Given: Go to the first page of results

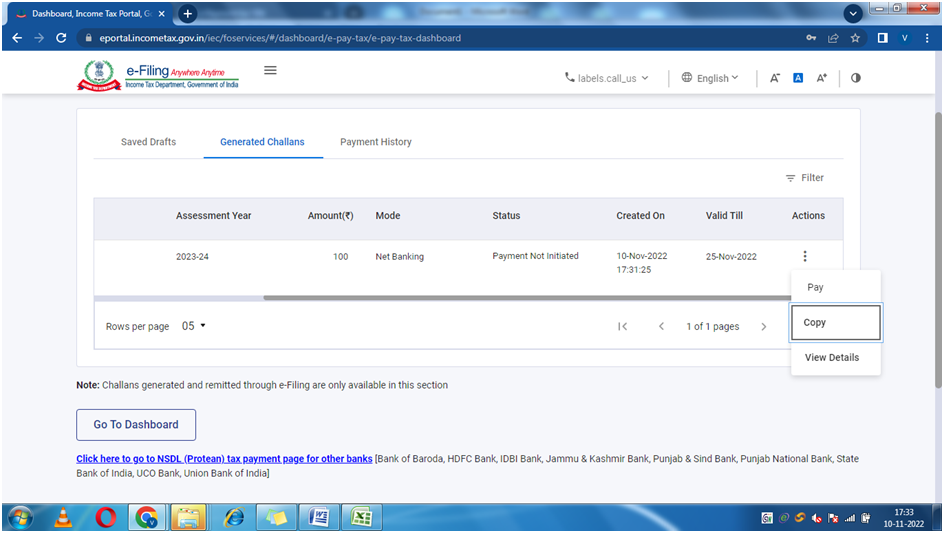Looking at the screenshot, I should click(622, 326).
